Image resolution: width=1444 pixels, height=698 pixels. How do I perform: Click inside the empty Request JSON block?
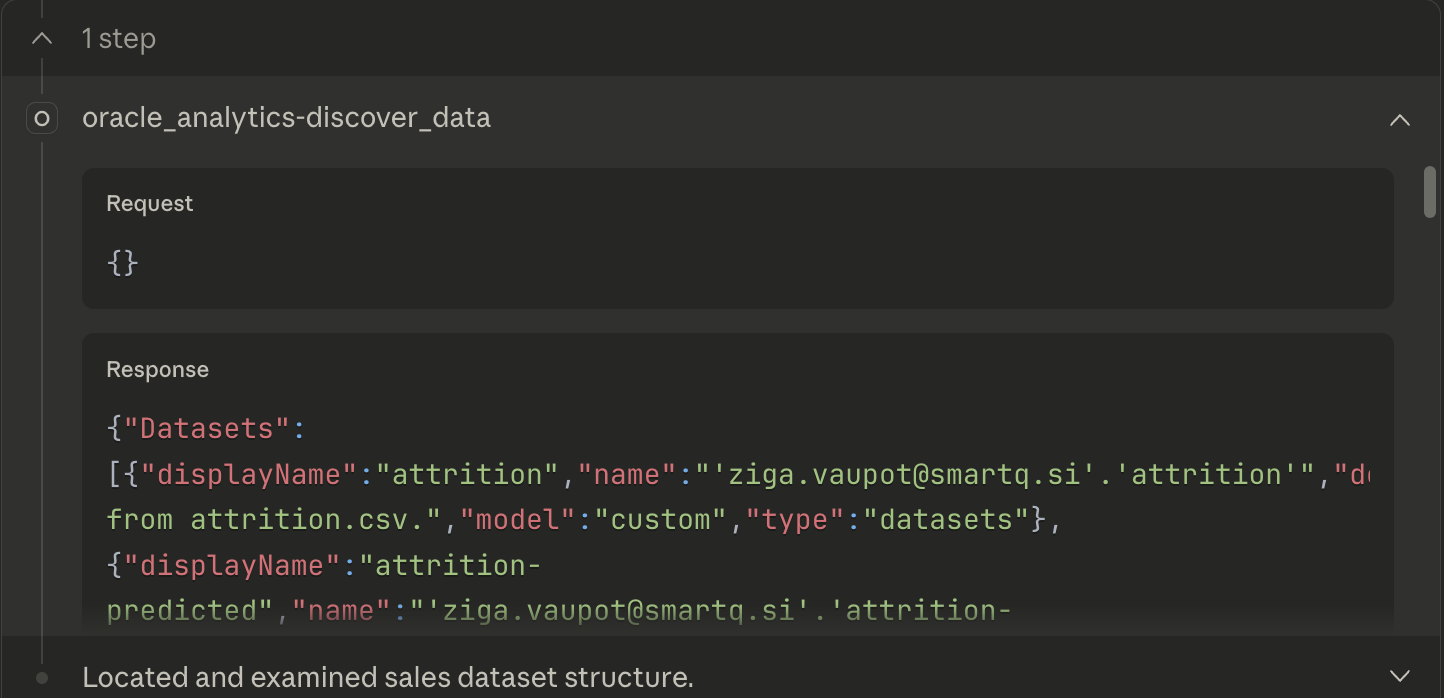click(122, 263)
